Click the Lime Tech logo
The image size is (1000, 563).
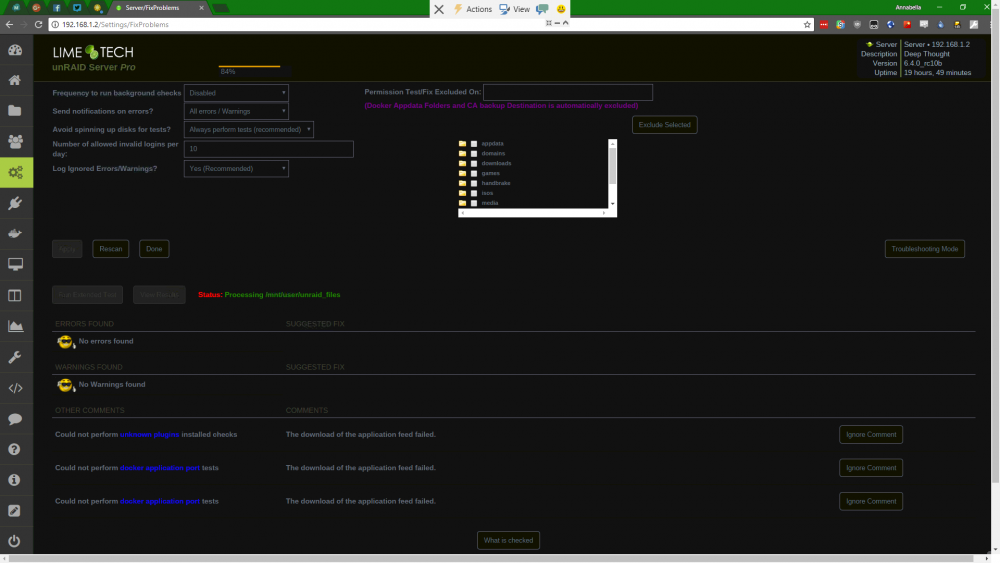tap(93, 52)
